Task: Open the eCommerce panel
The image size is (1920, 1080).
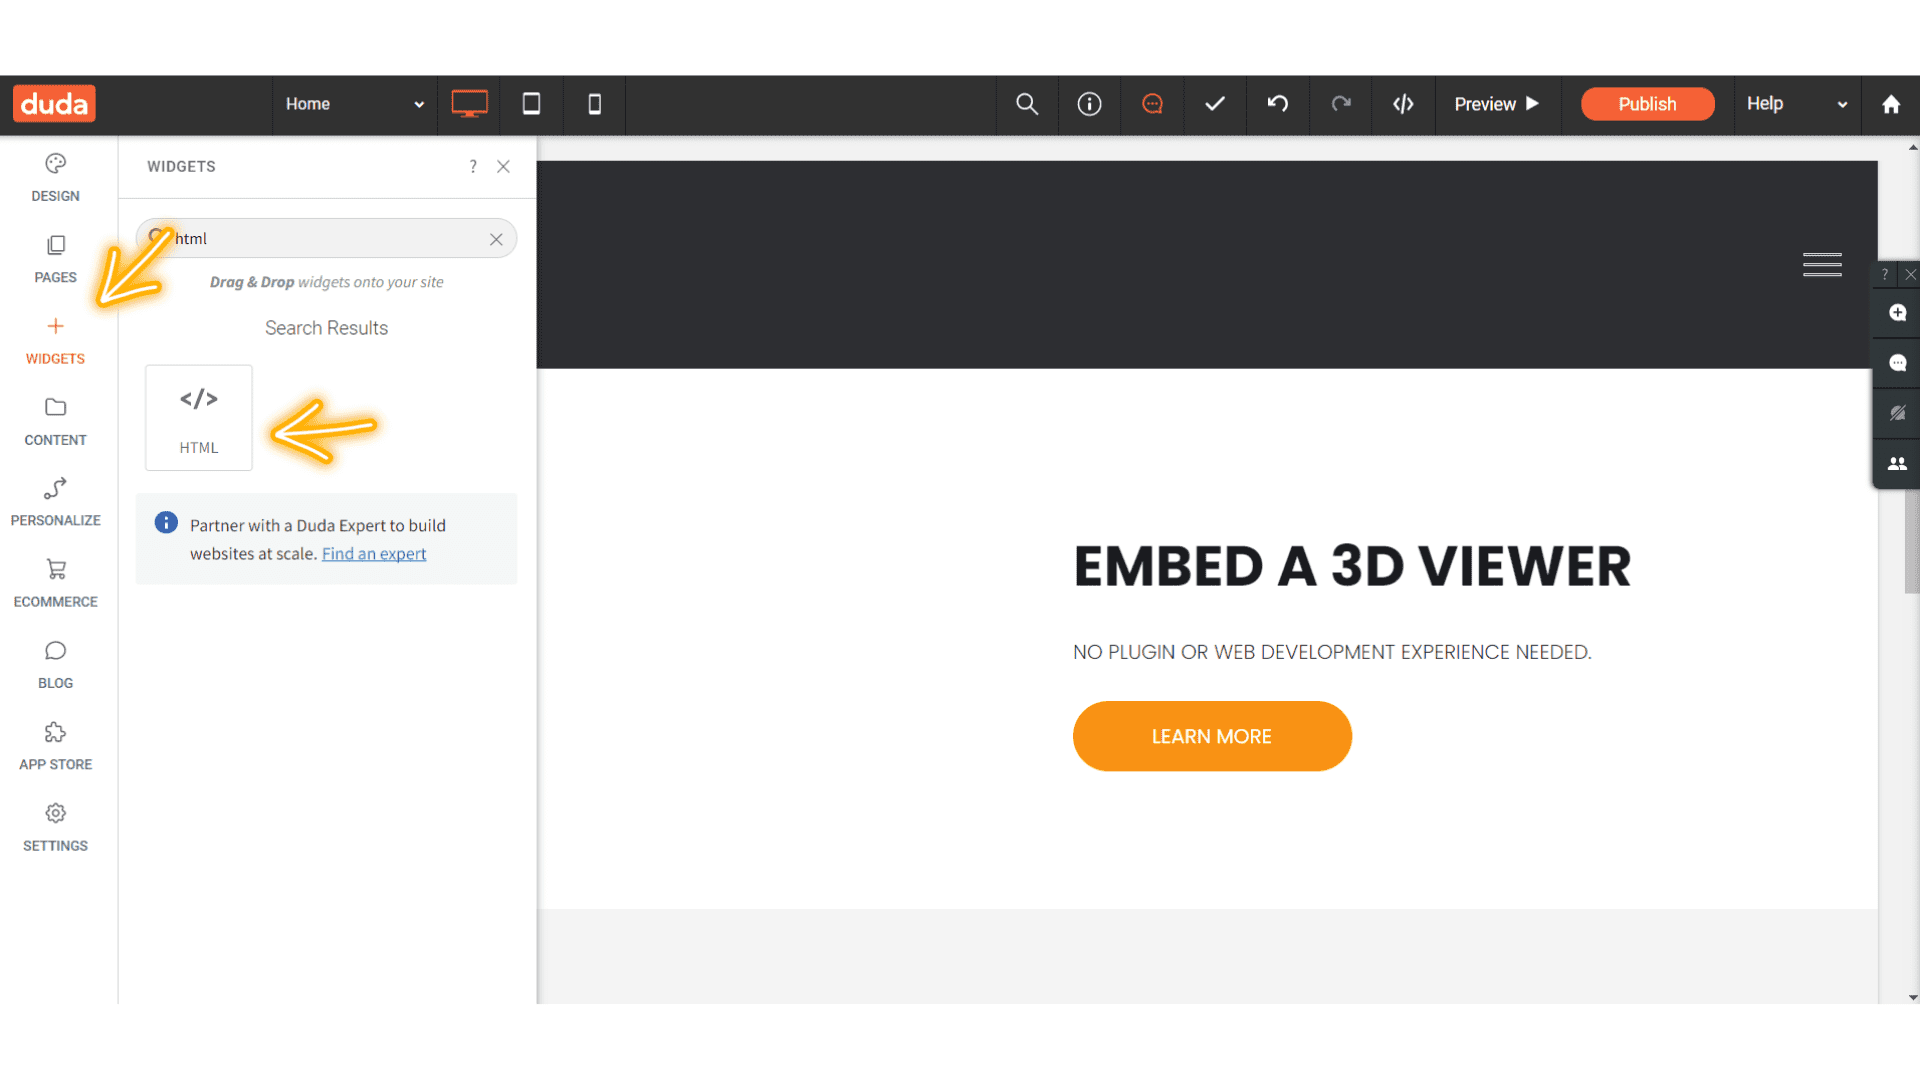Action: (x=55, y=582)
